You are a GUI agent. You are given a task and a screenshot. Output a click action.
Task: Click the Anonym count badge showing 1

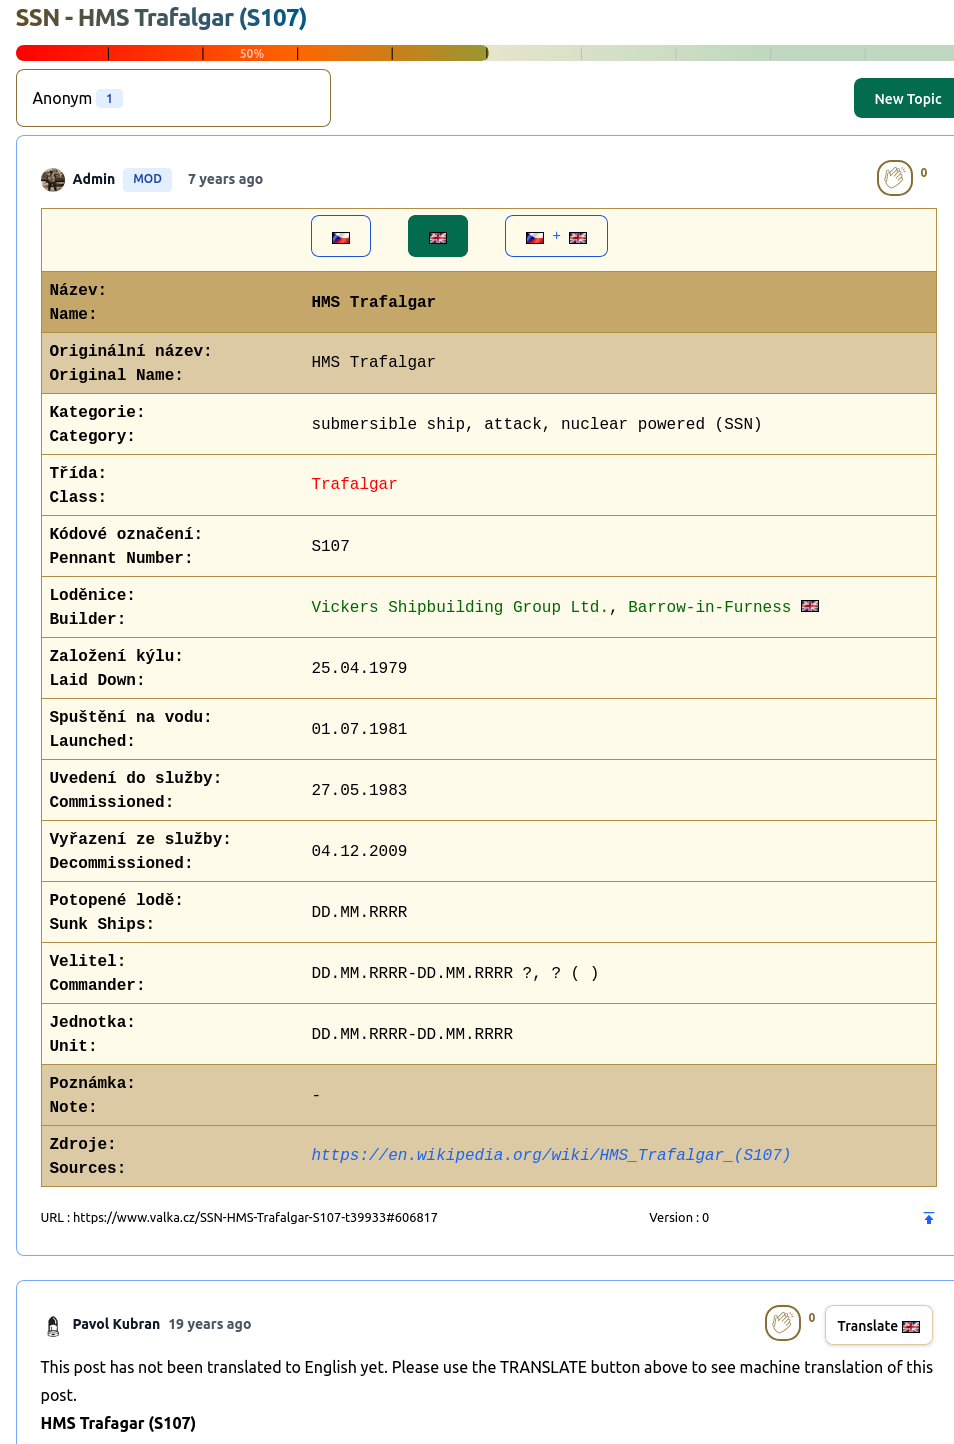pyautogui.click(x=109, y=98)
